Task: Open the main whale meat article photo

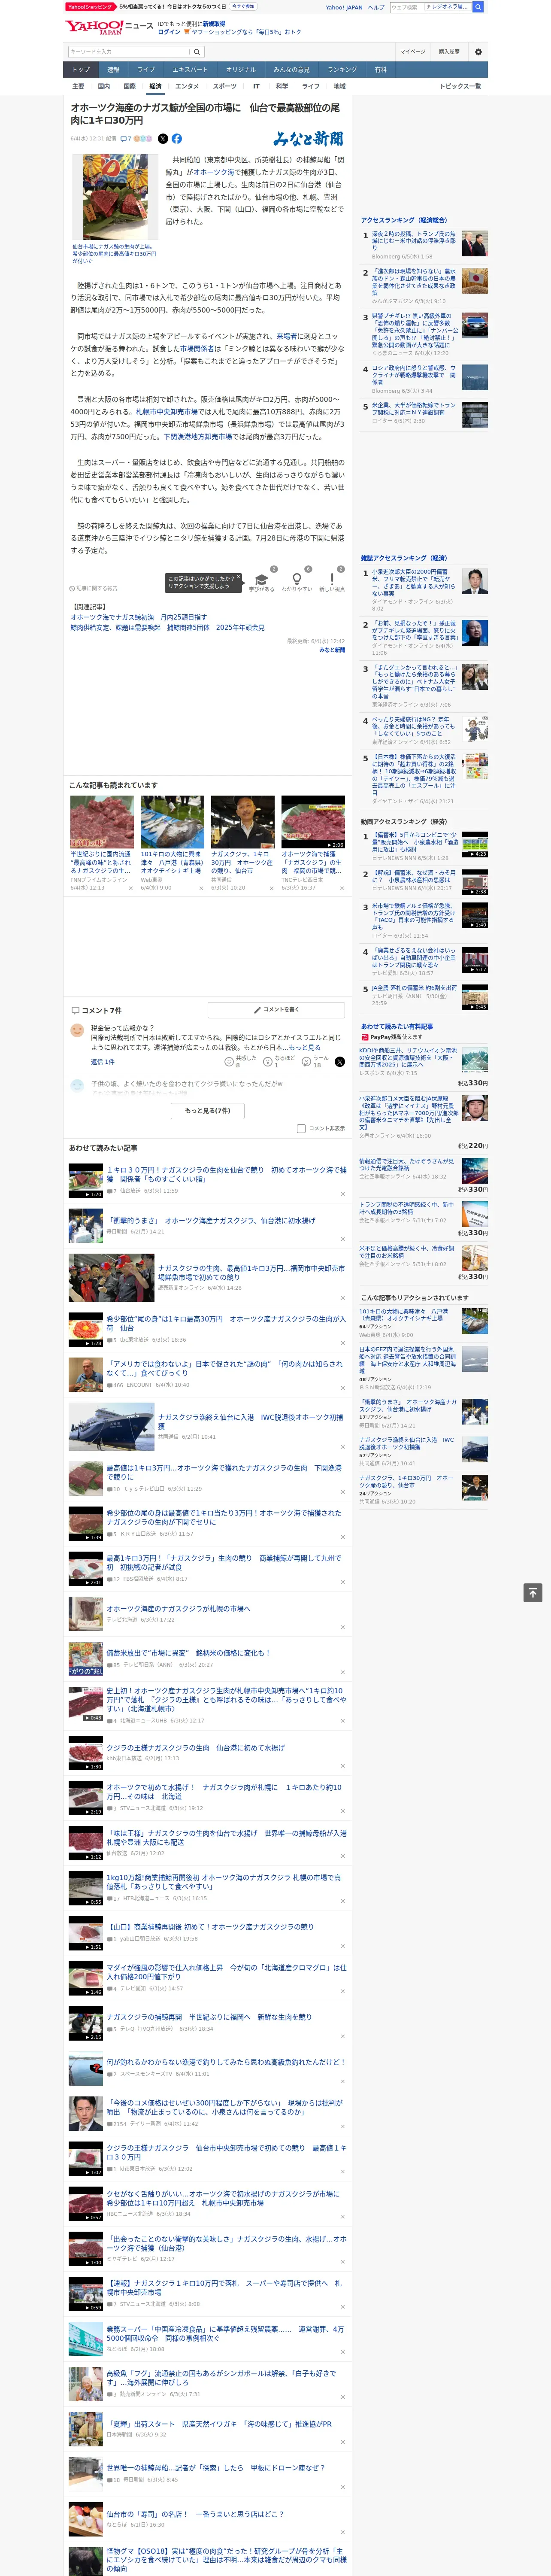Action: point(115,198)
